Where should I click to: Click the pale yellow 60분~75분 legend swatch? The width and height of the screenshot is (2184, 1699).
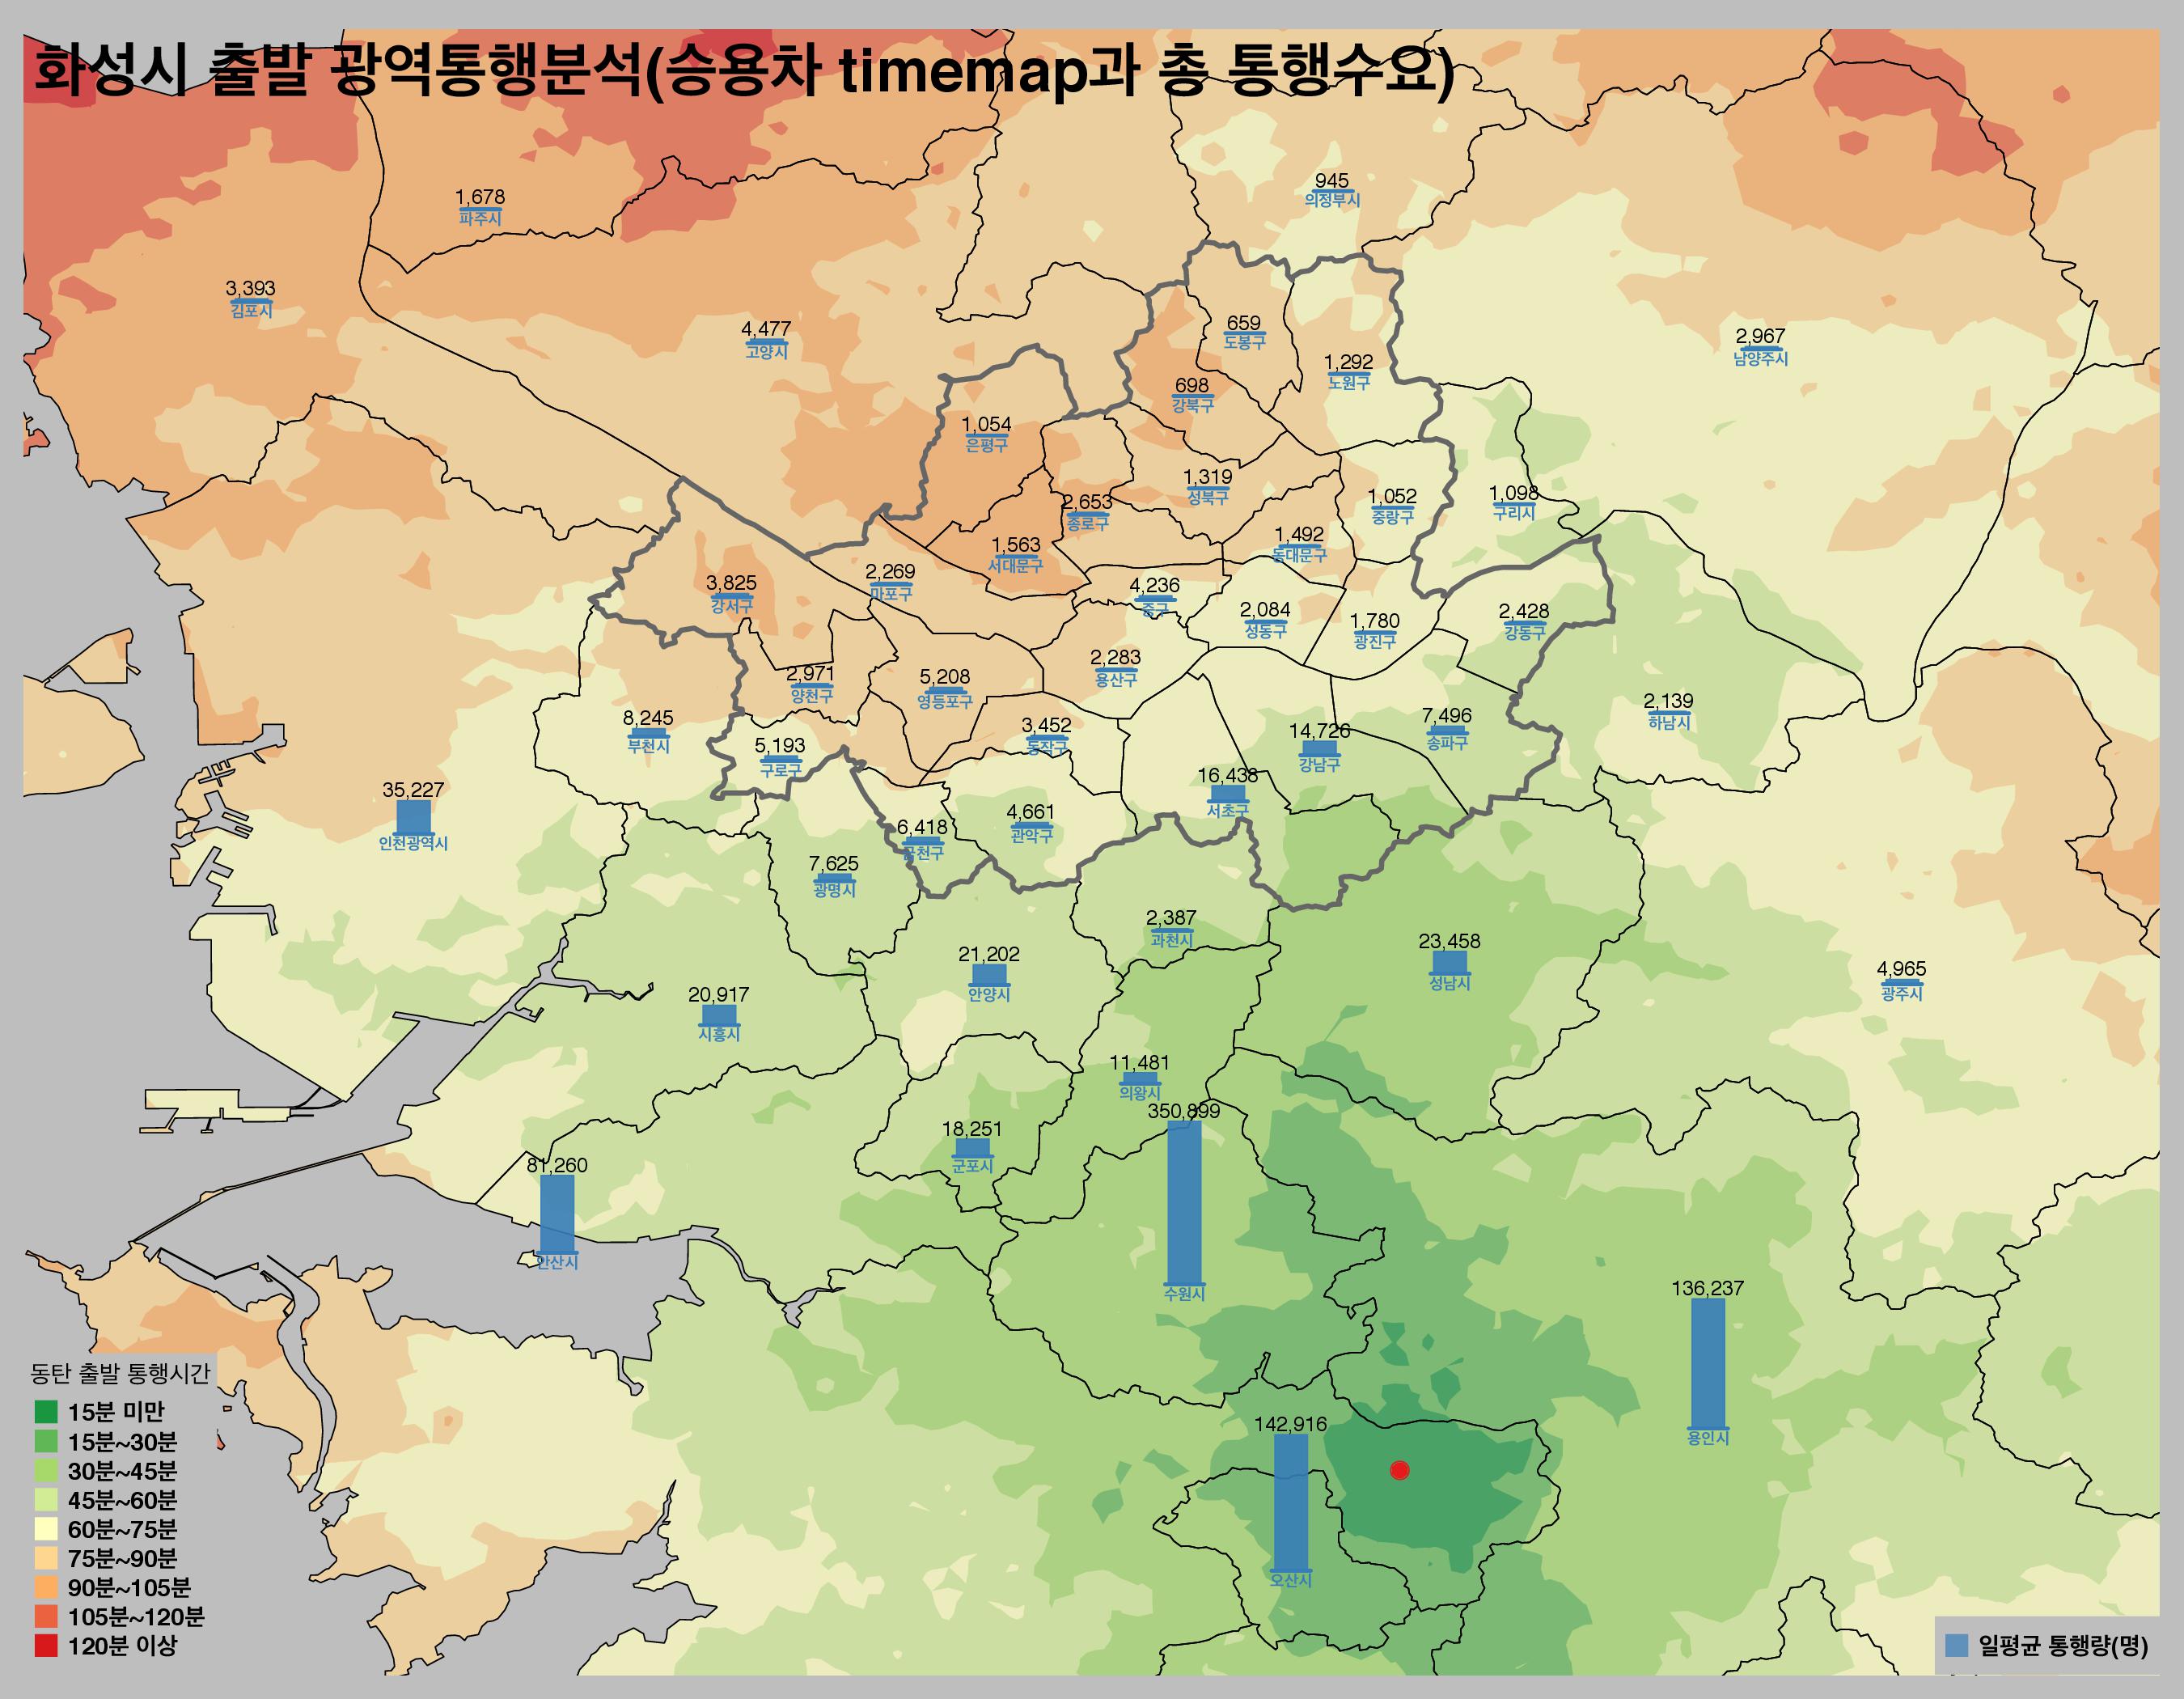[46, 1529]
